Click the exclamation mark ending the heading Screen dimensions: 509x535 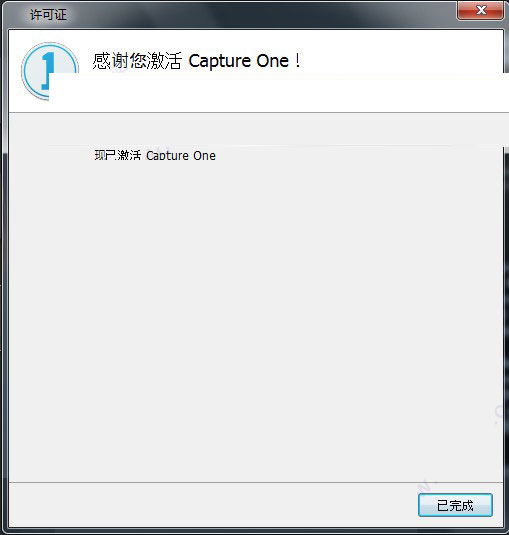(297, 61)
